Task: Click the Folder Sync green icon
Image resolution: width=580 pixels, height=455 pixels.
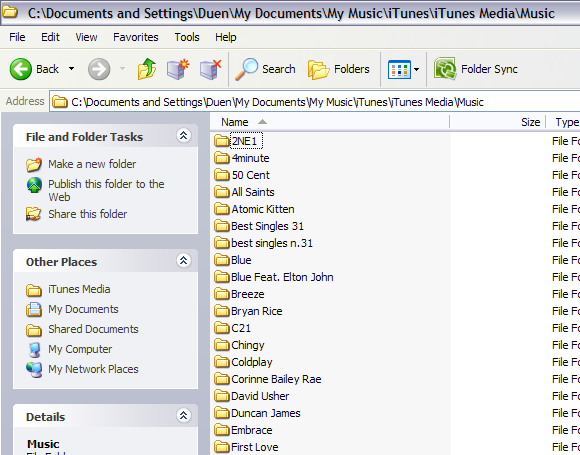Action: pyautogui.click(x=445, y=68)
